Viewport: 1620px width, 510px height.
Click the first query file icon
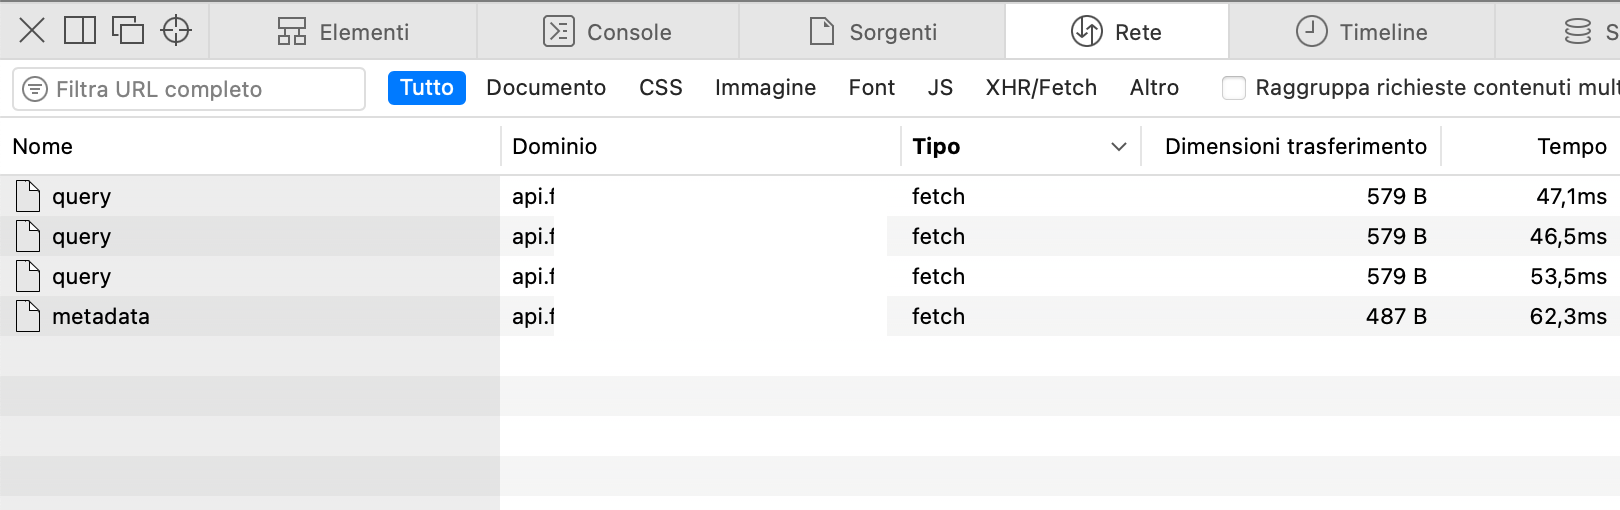coord(28,196)
